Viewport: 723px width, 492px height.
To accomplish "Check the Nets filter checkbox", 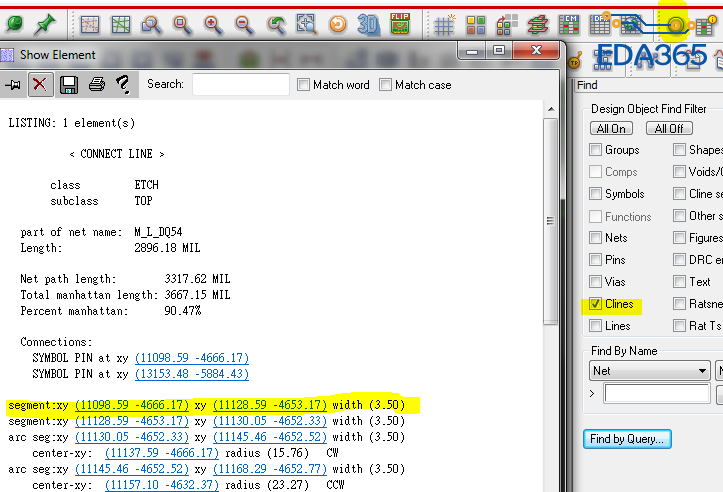I will (x=595, y=237).
